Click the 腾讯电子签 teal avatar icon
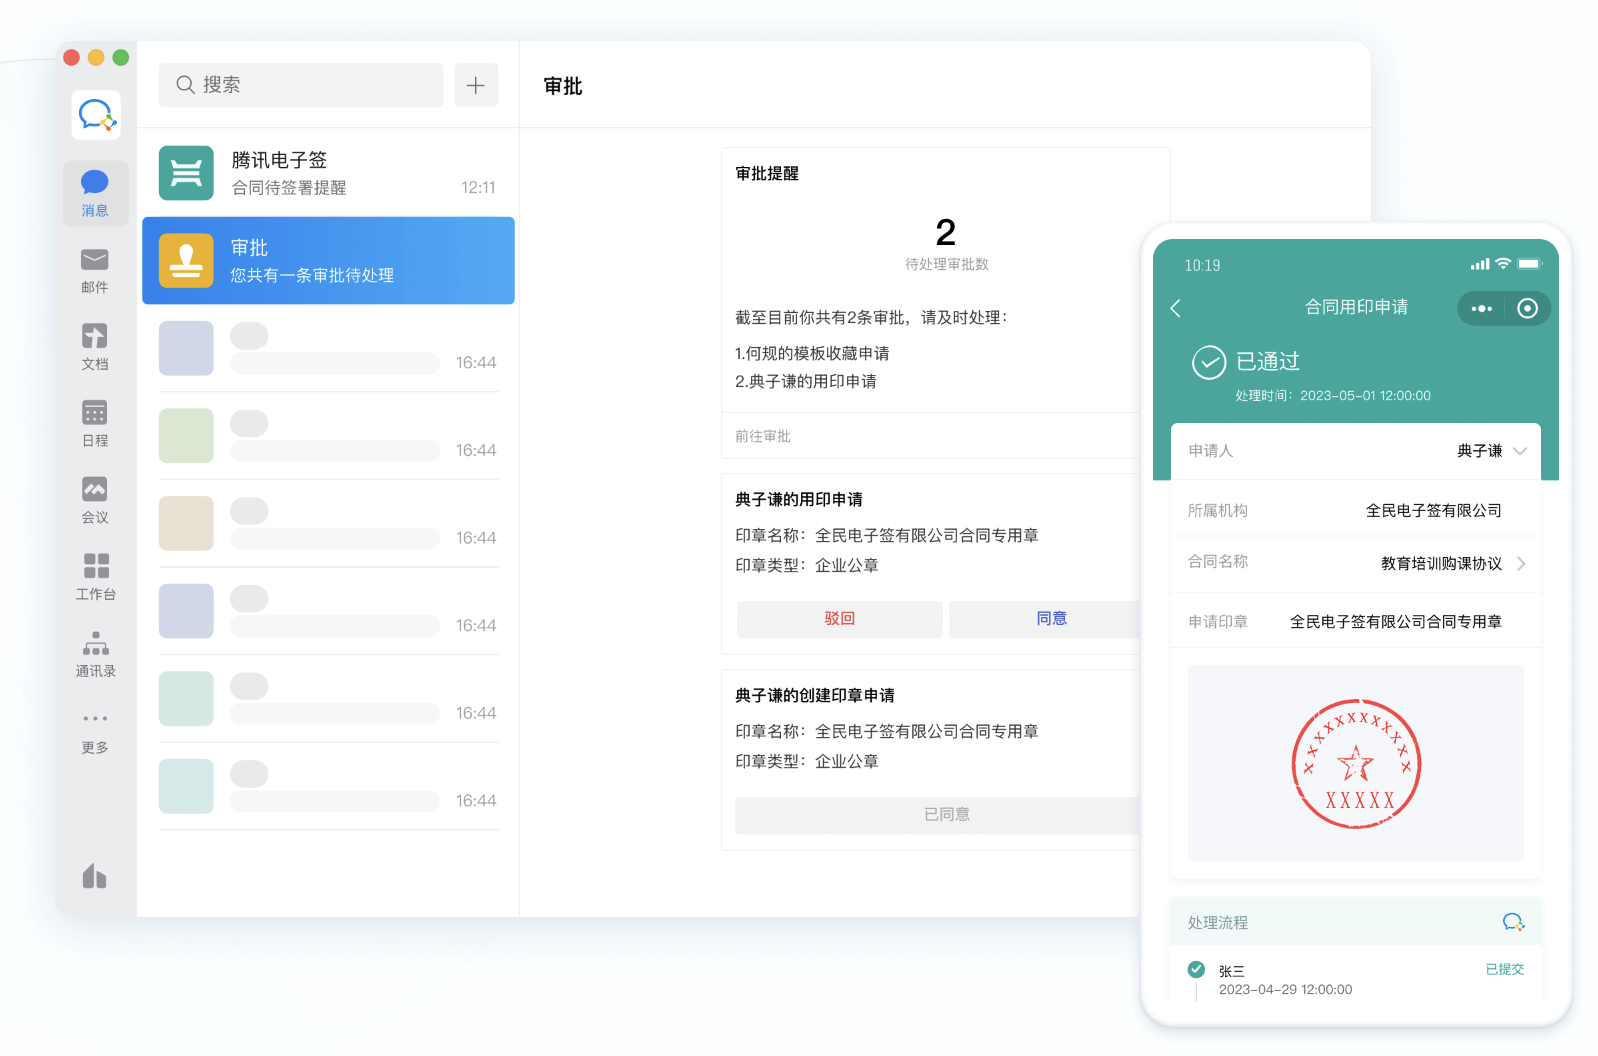The height and width of the screenshot is (1056, 1598). coord(186,173)
